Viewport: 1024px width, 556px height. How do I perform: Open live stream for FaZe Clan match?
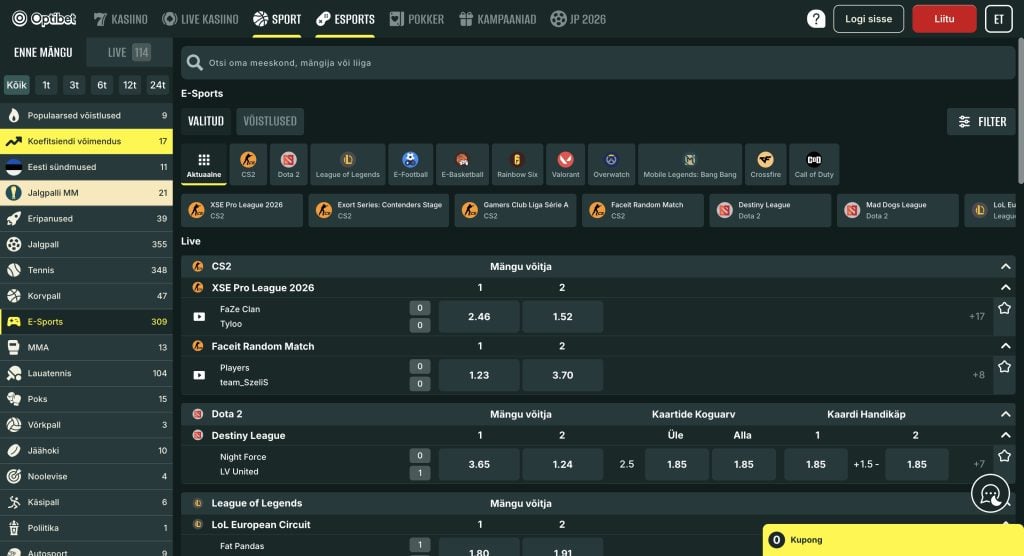[199, 317]
